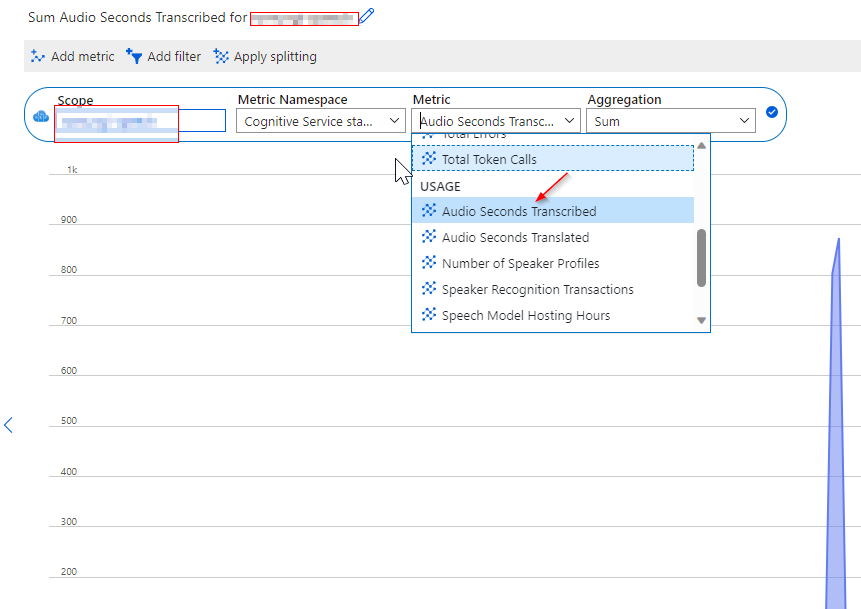
Task: Click the metric list scrollbar thumb
Action: [x=701, y=258]
